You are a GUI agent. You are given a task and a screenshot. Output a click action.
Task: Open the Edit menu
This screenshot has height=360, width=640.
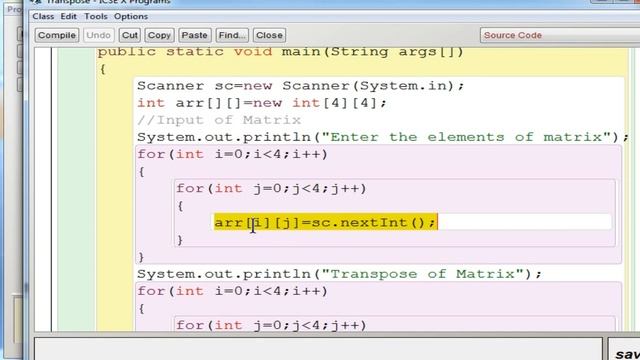coord(69,16)
